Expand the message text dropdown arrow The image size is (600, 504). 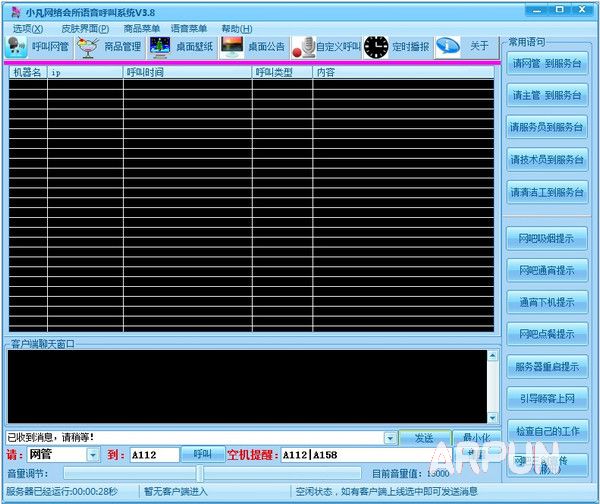[389, 438]
